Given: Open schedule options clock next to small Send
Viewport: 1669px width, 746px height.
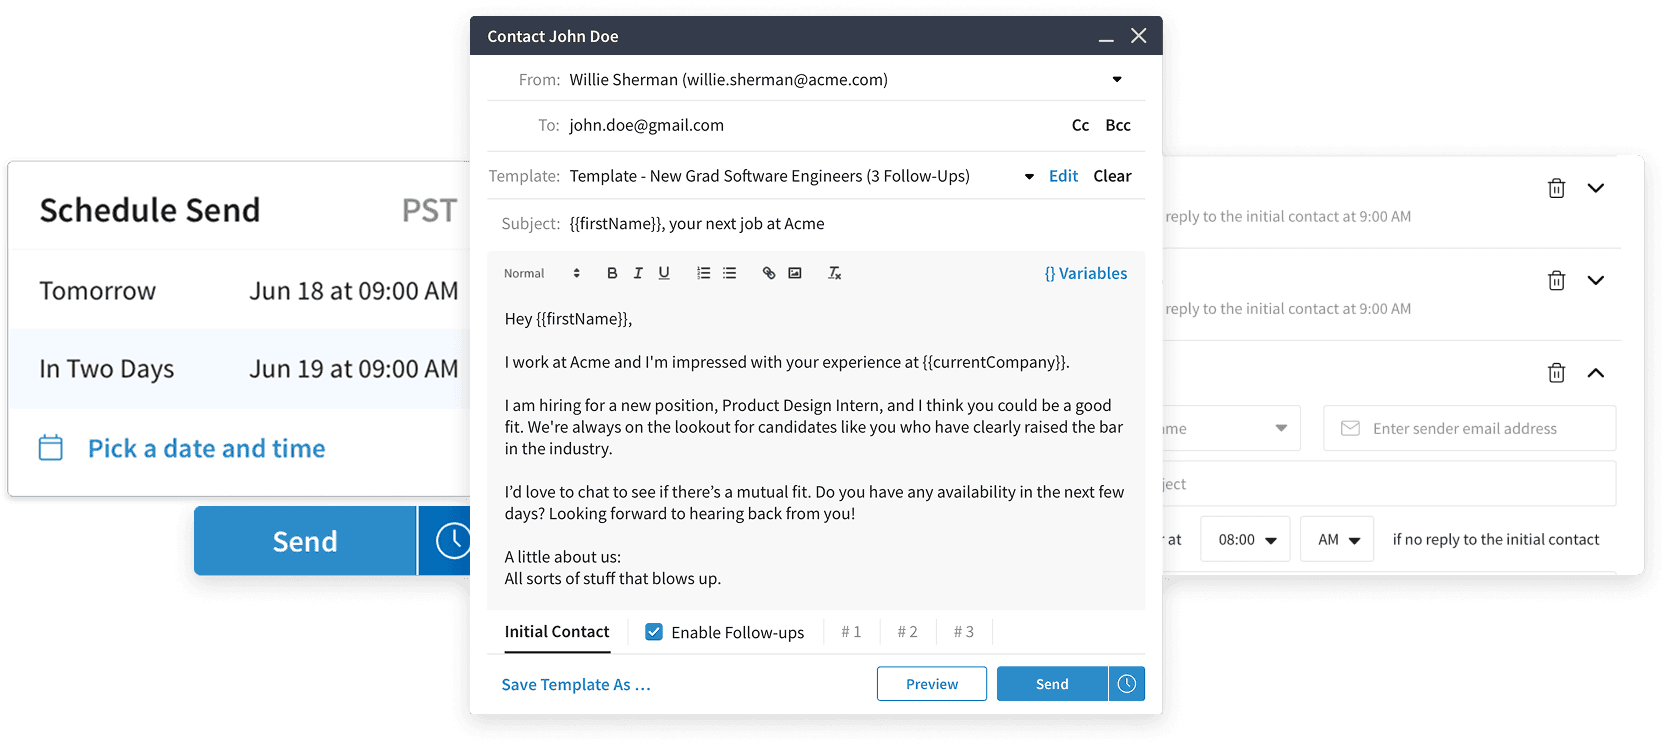Looking at the screenshot, I should click(1127, 684).
